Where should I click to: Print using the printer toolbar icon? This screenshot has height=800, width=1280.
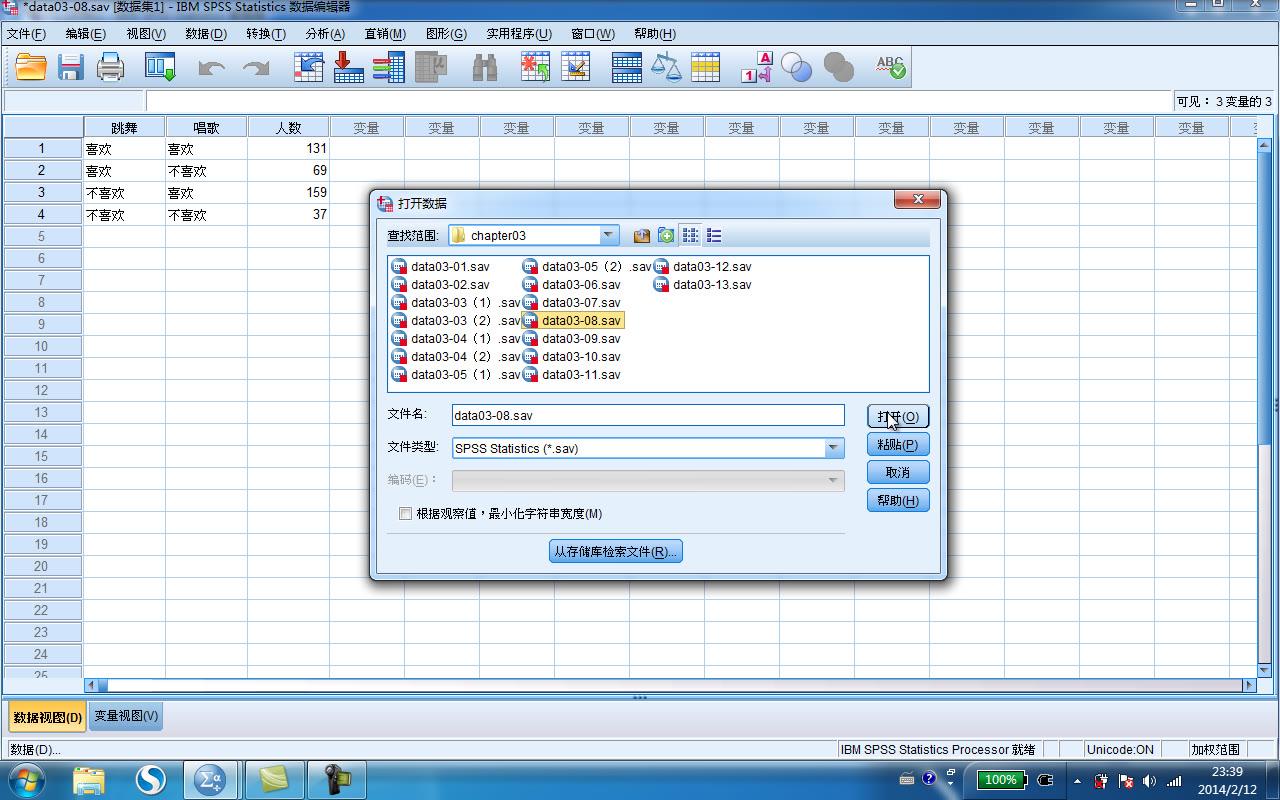(110, 67)
